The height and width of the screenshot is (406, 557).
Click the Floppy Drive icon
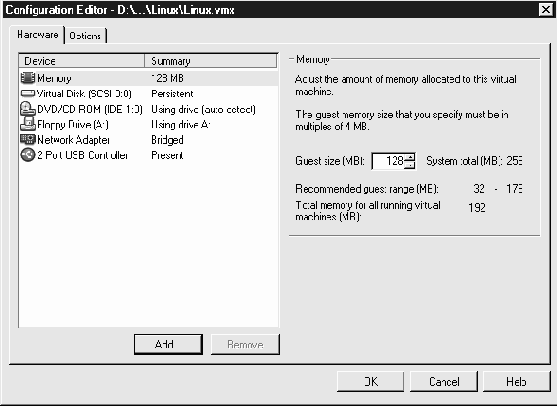[x=28, y=124]
